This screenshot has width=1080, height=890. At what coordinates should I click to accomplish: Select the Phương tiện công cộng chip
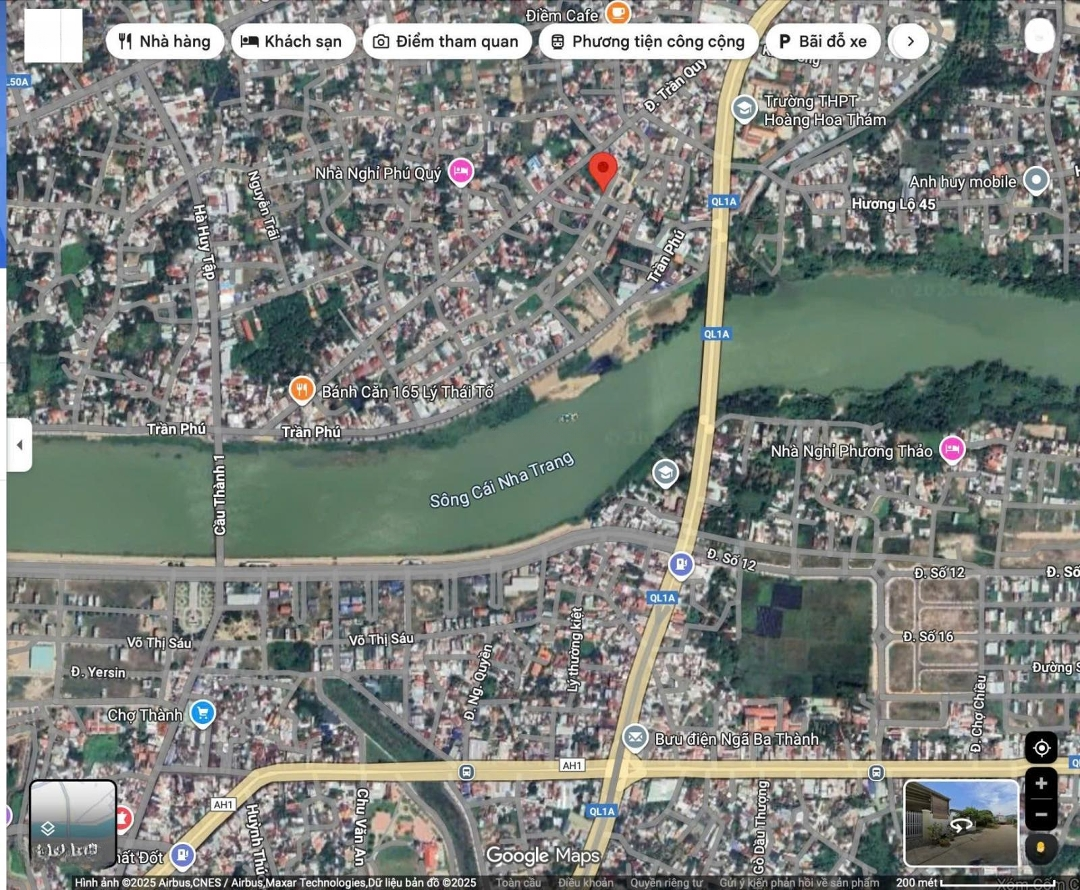pyautogui.click(x=648, y=42)
